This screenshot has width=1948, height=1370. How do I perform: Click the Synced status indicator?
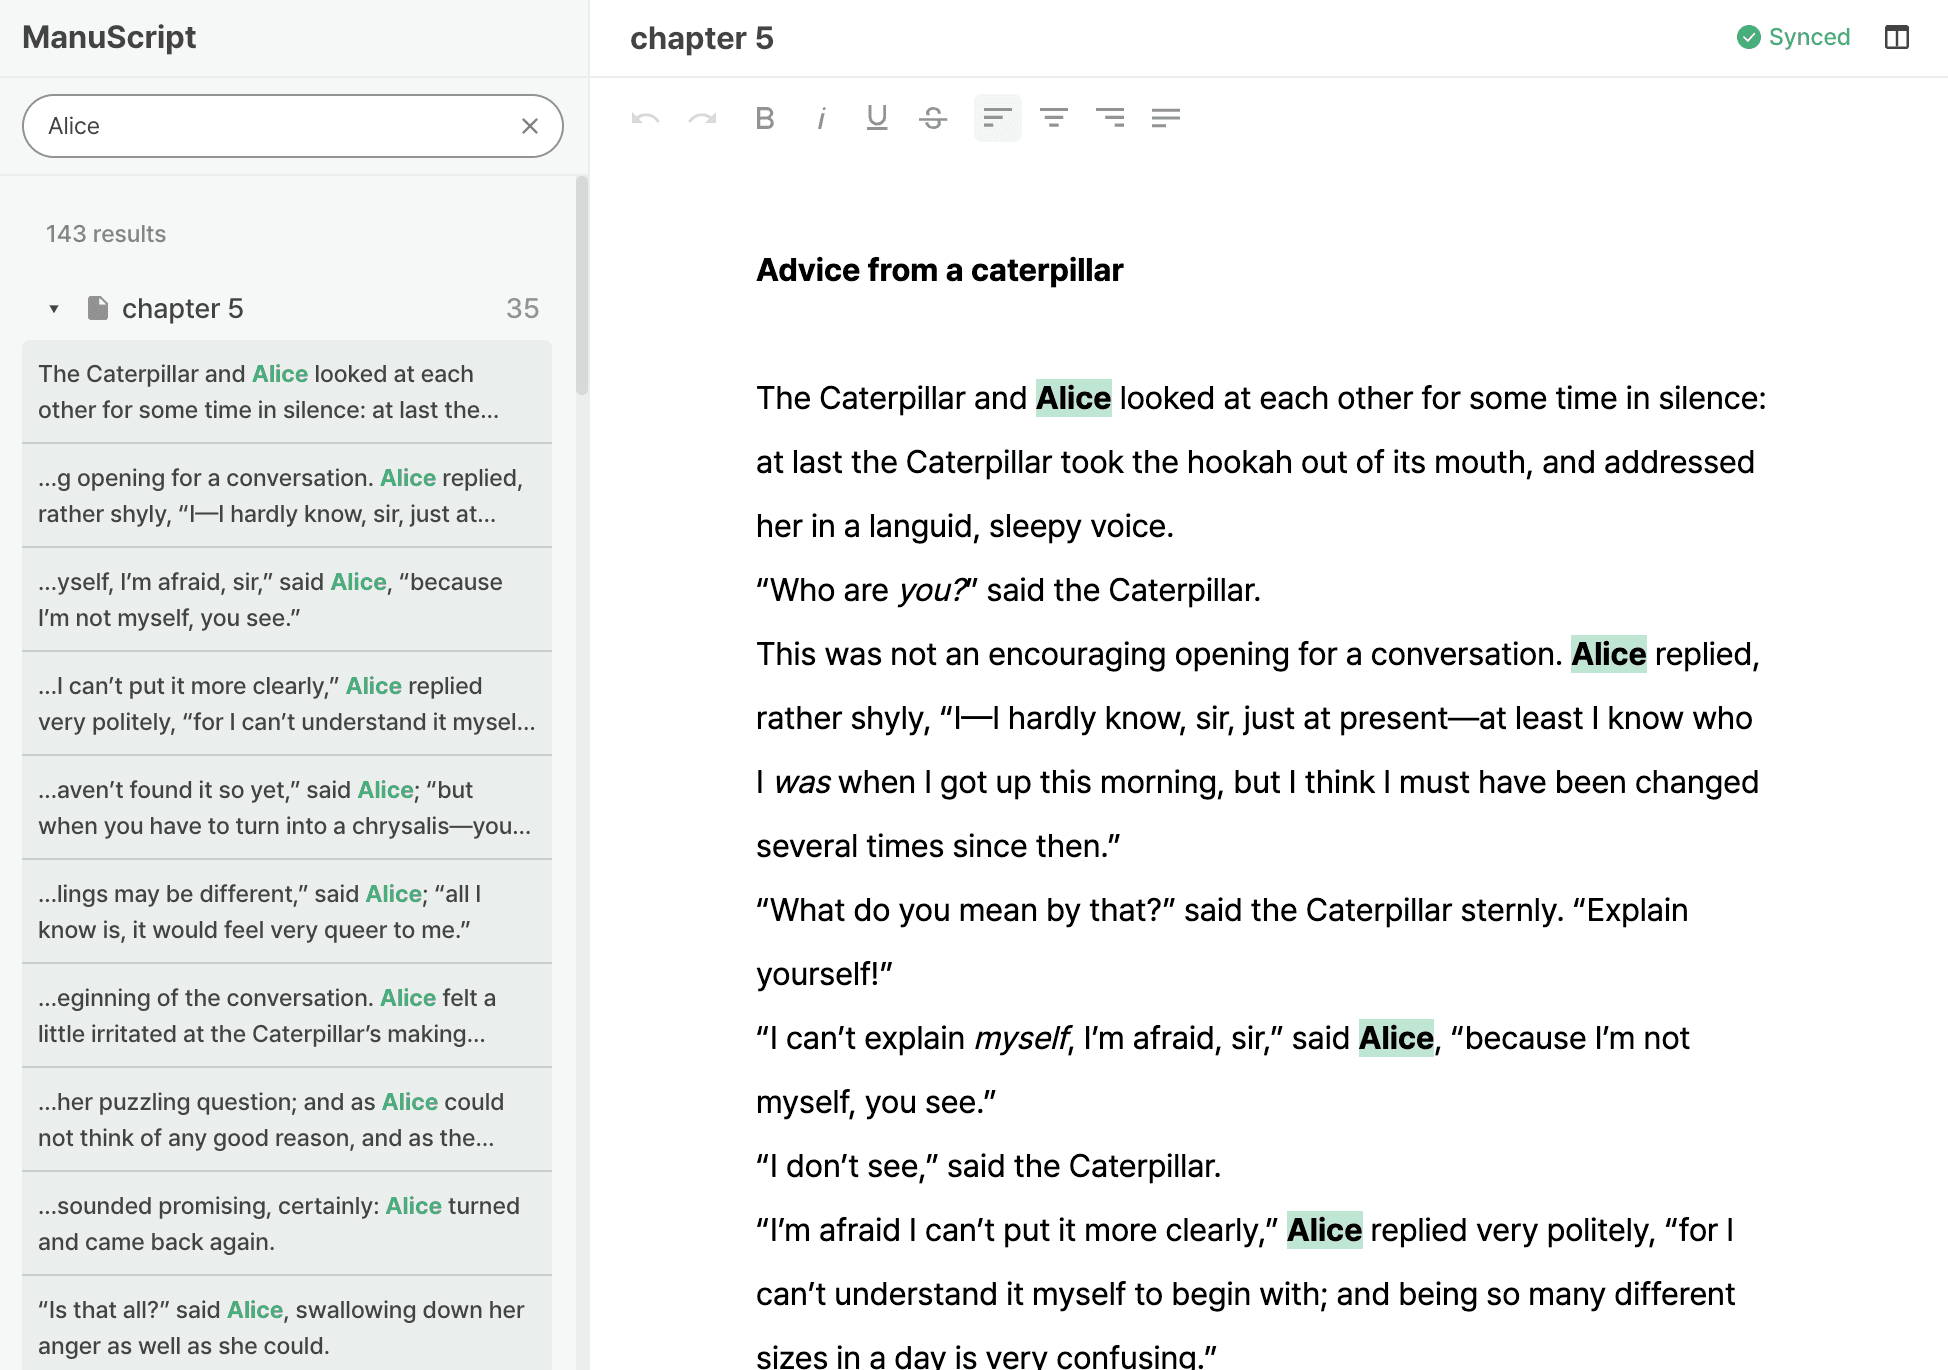click(1793, 38)
